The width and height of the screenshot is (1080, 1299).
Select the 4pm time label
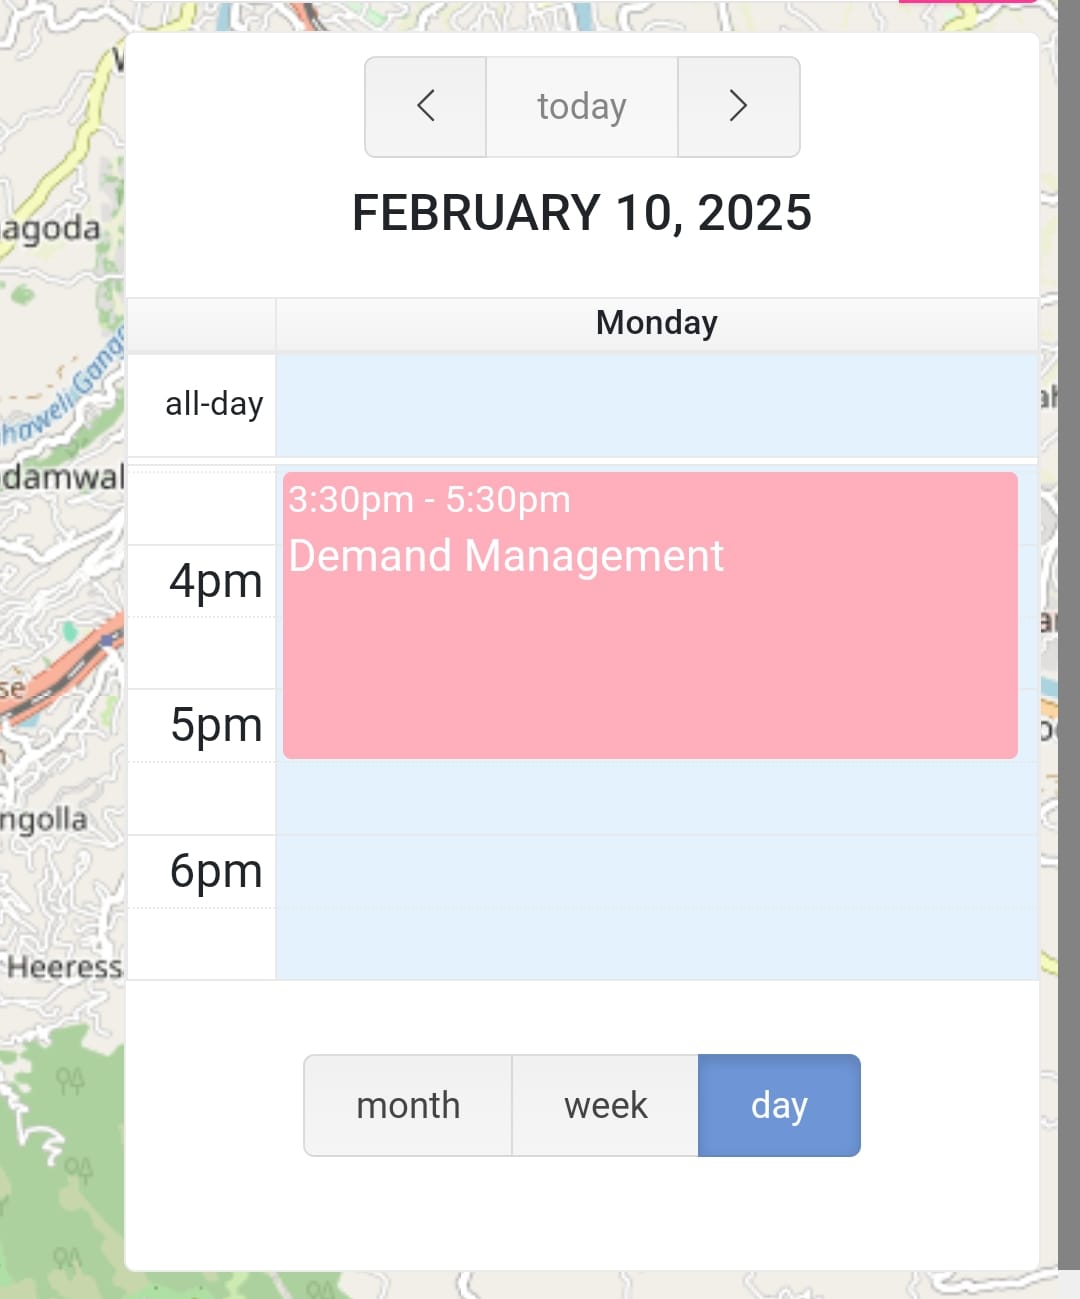coord(215,581)
